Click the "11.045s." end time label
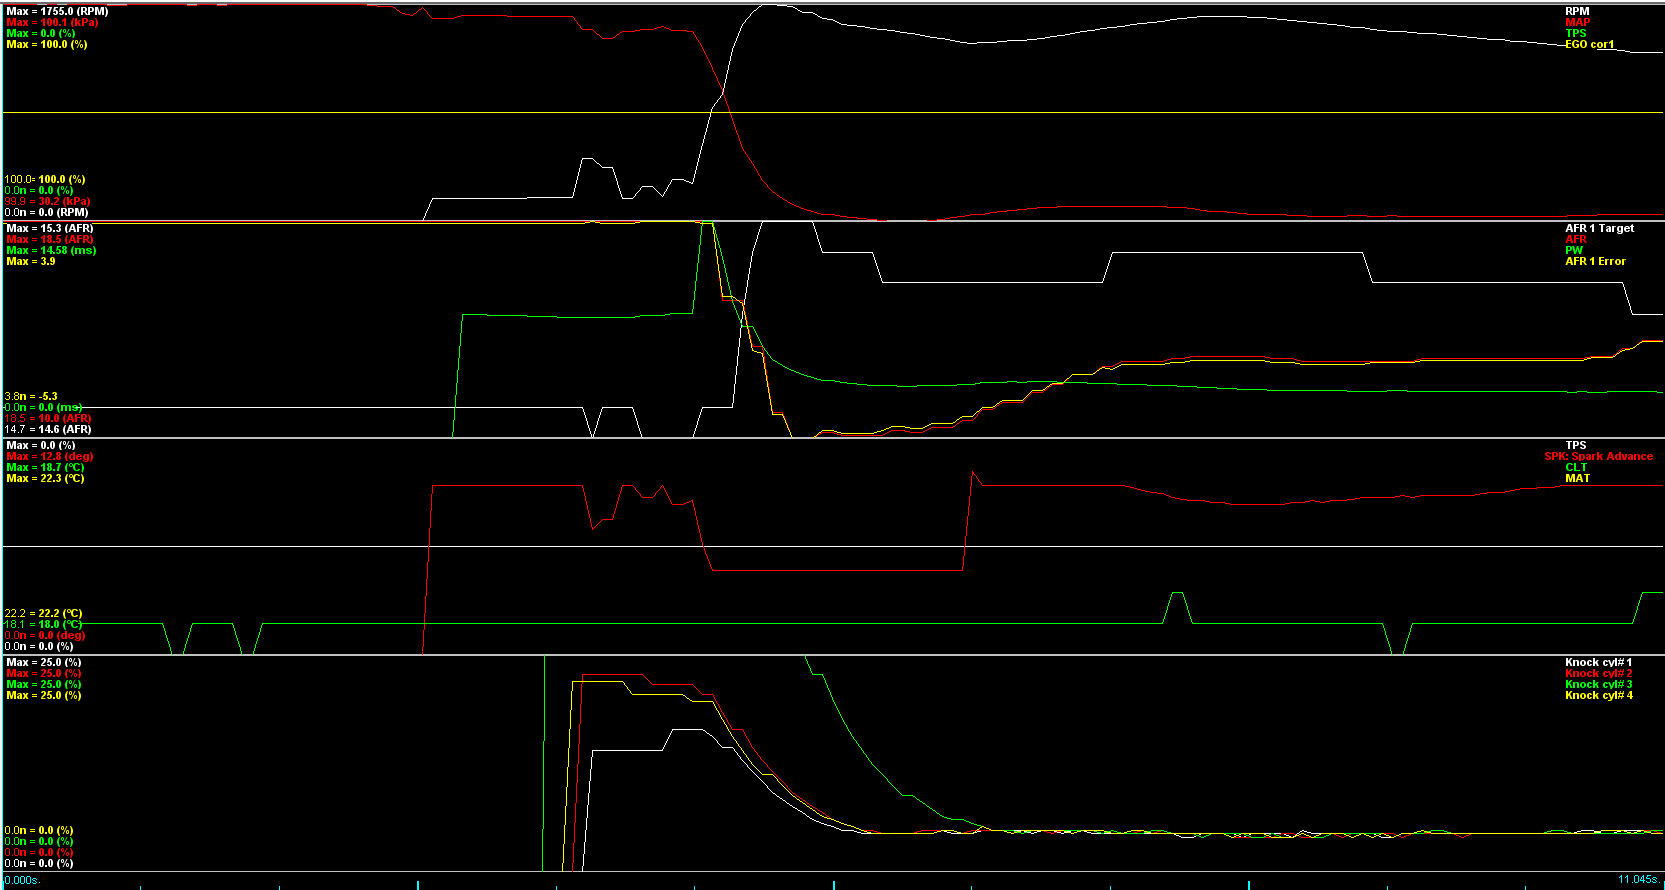 click(1638, 880)
